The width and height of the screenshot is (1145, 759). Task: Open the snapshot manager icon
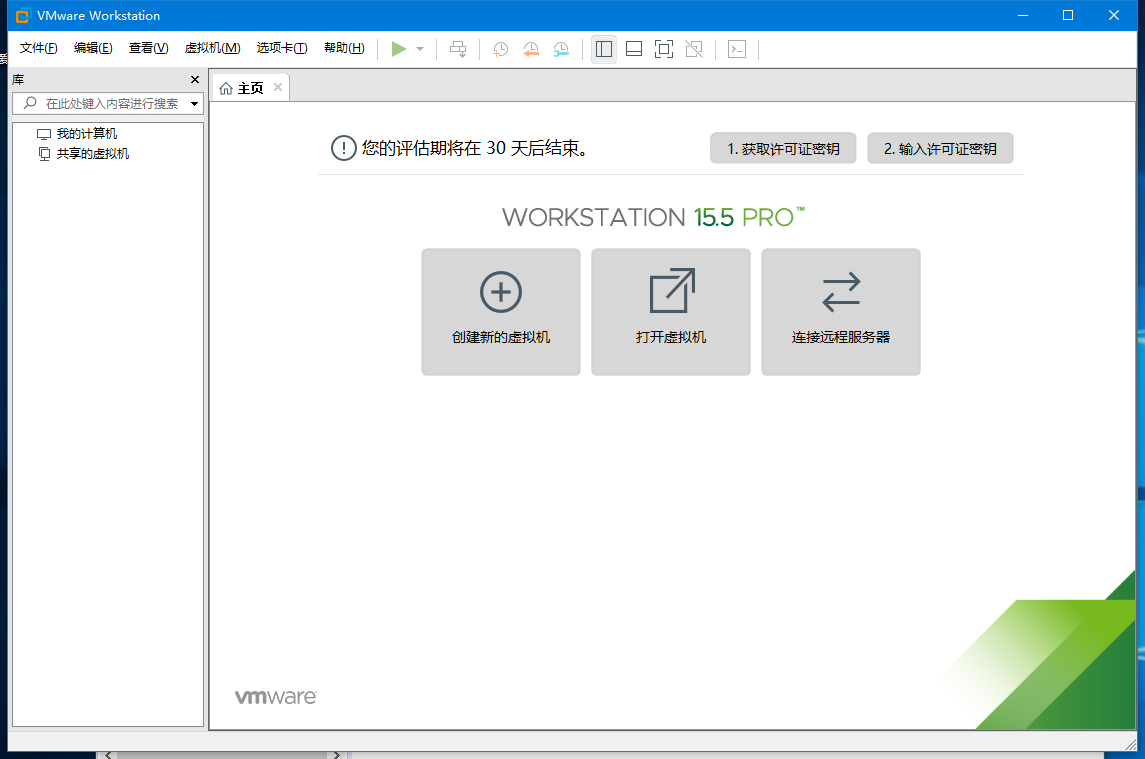(561, 48)
